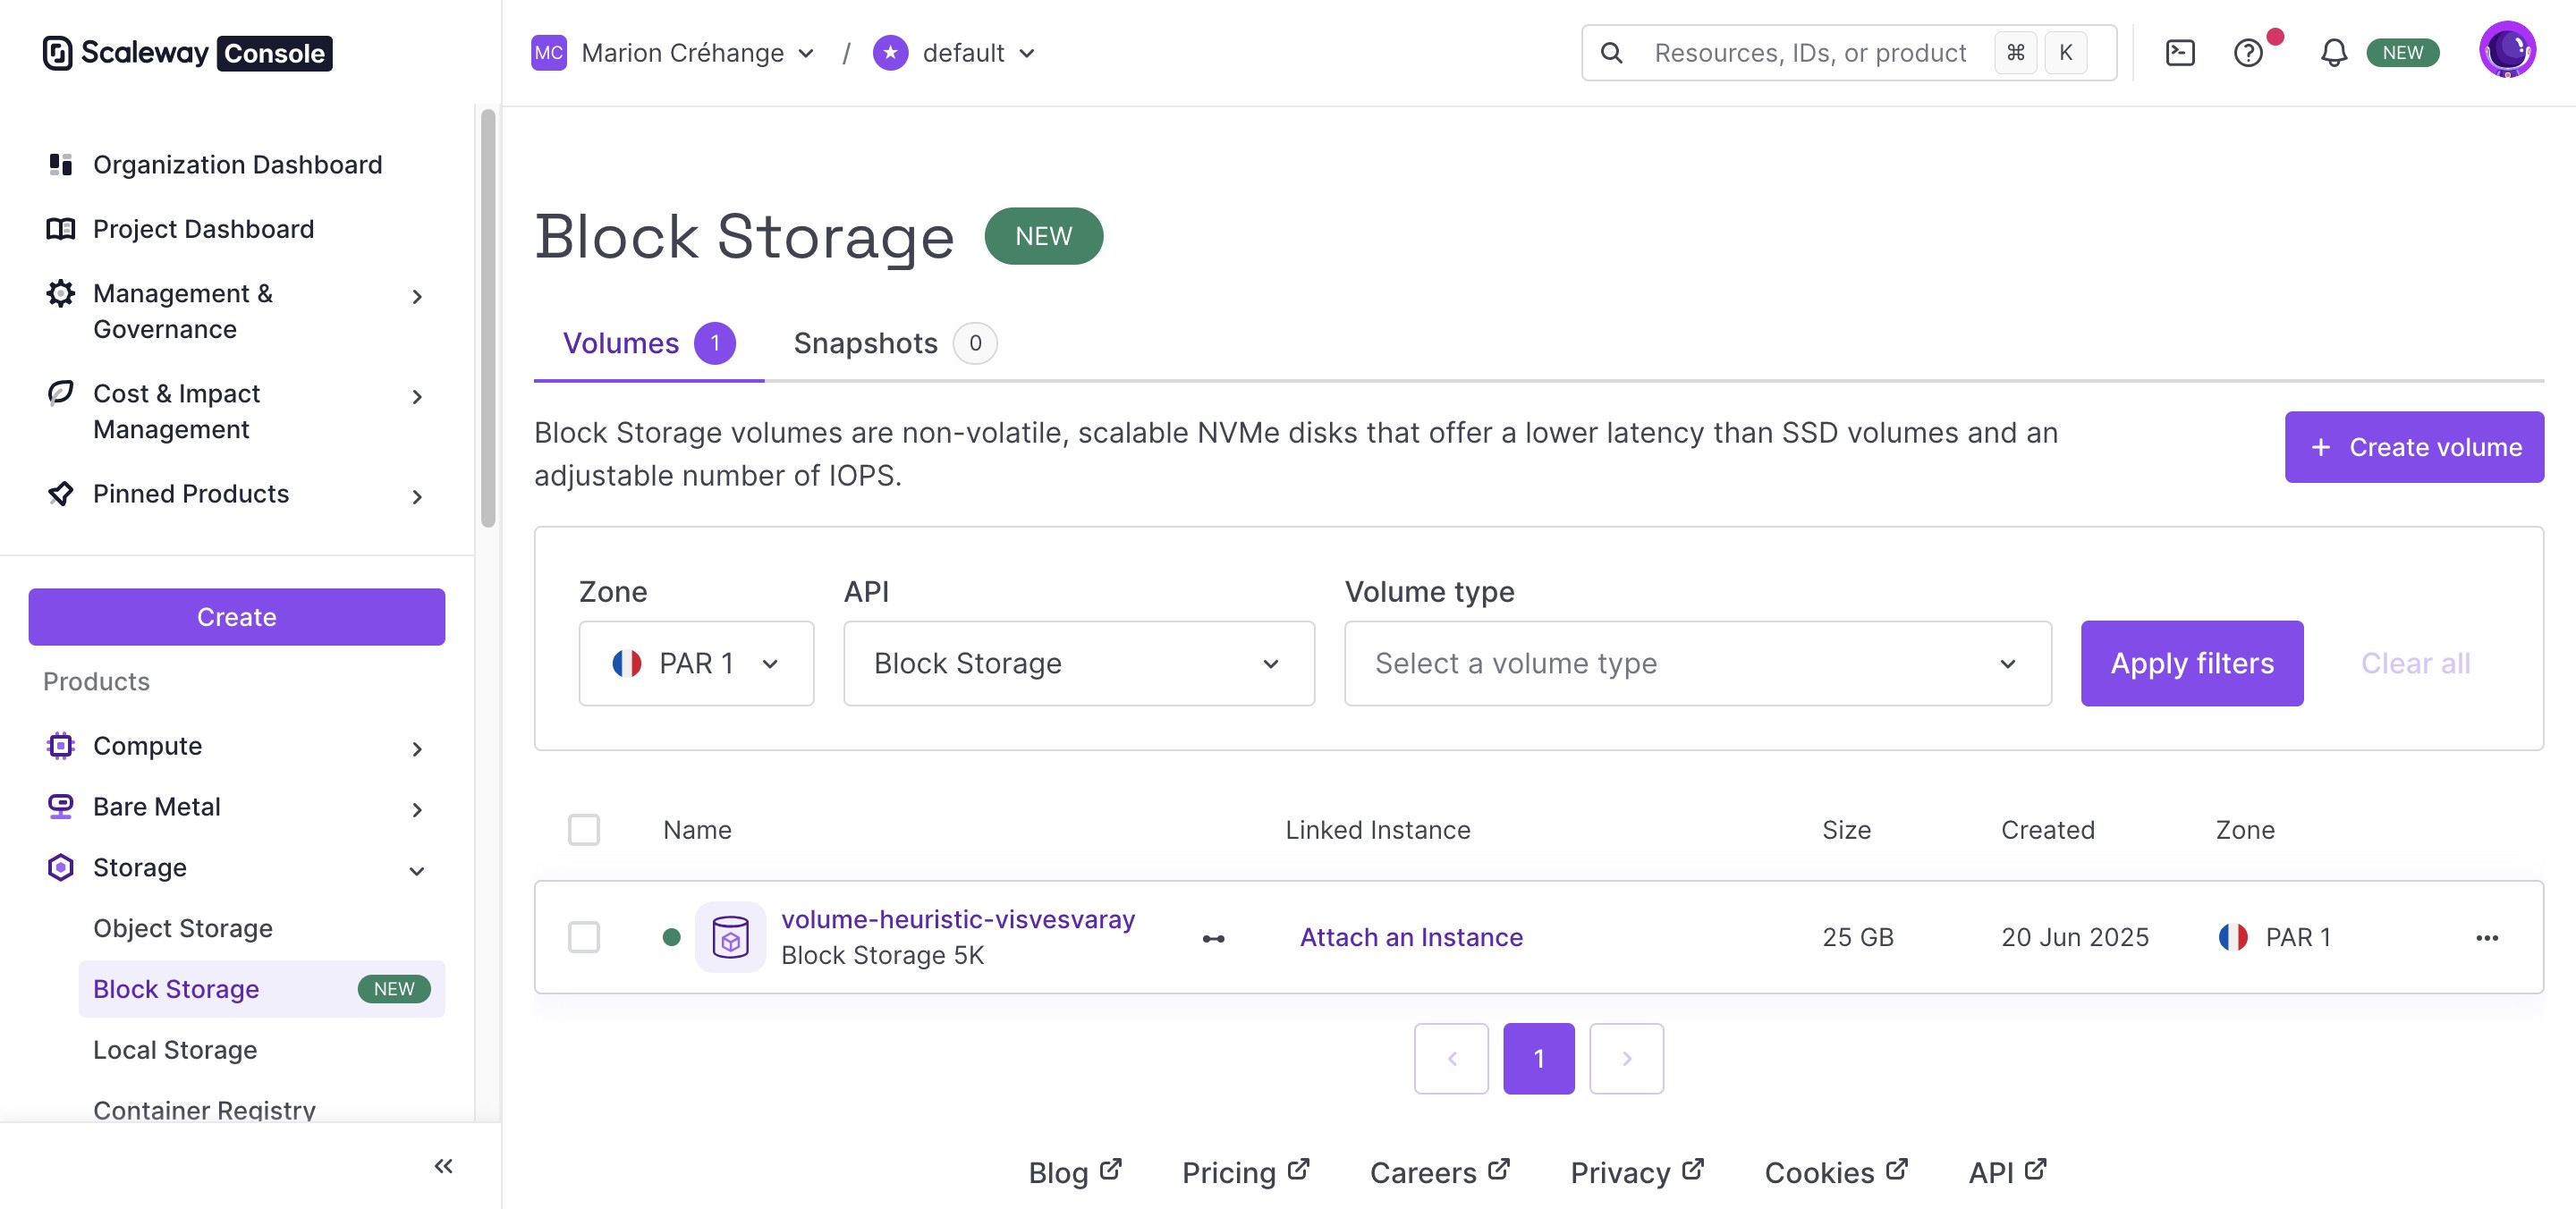The width and height of the screenshot is (2576, 1209).
Task: Click the Size column header
Action: [x=1846, y=830]
